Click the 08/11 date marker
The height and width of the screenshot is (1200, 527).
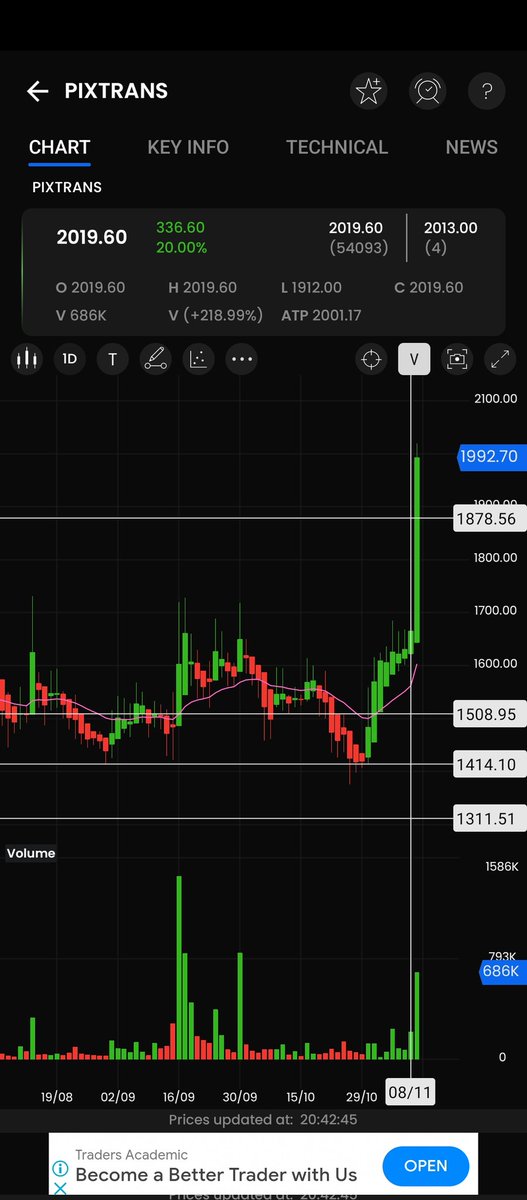tap(411, 1092)
